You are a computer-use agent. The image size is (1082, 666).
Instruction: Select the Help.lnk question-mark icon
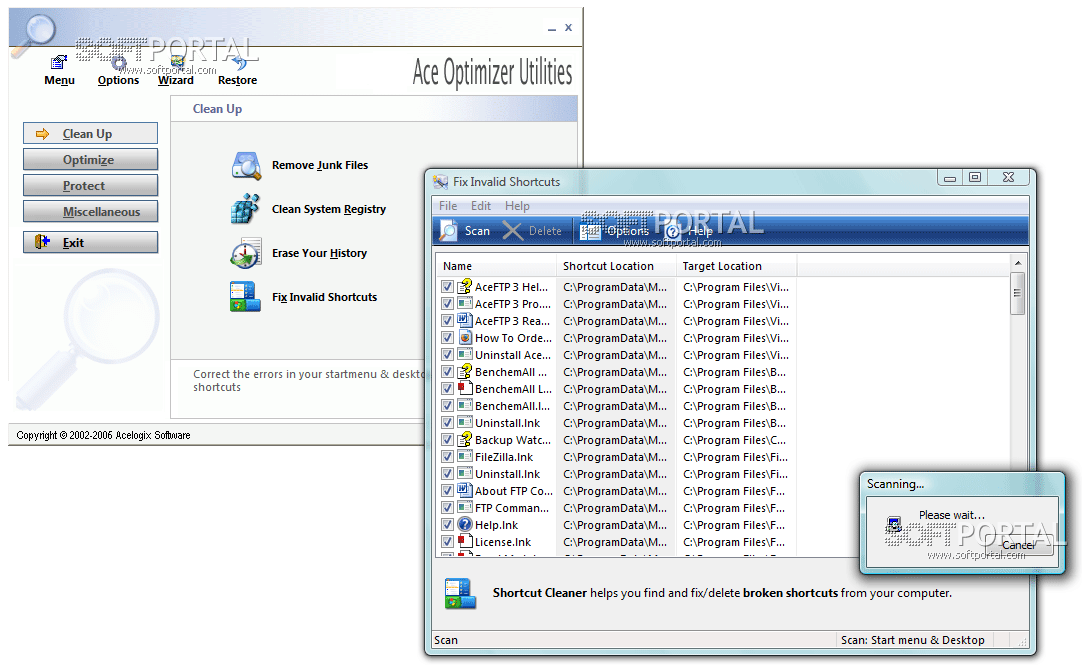click(x=465, y=525)
